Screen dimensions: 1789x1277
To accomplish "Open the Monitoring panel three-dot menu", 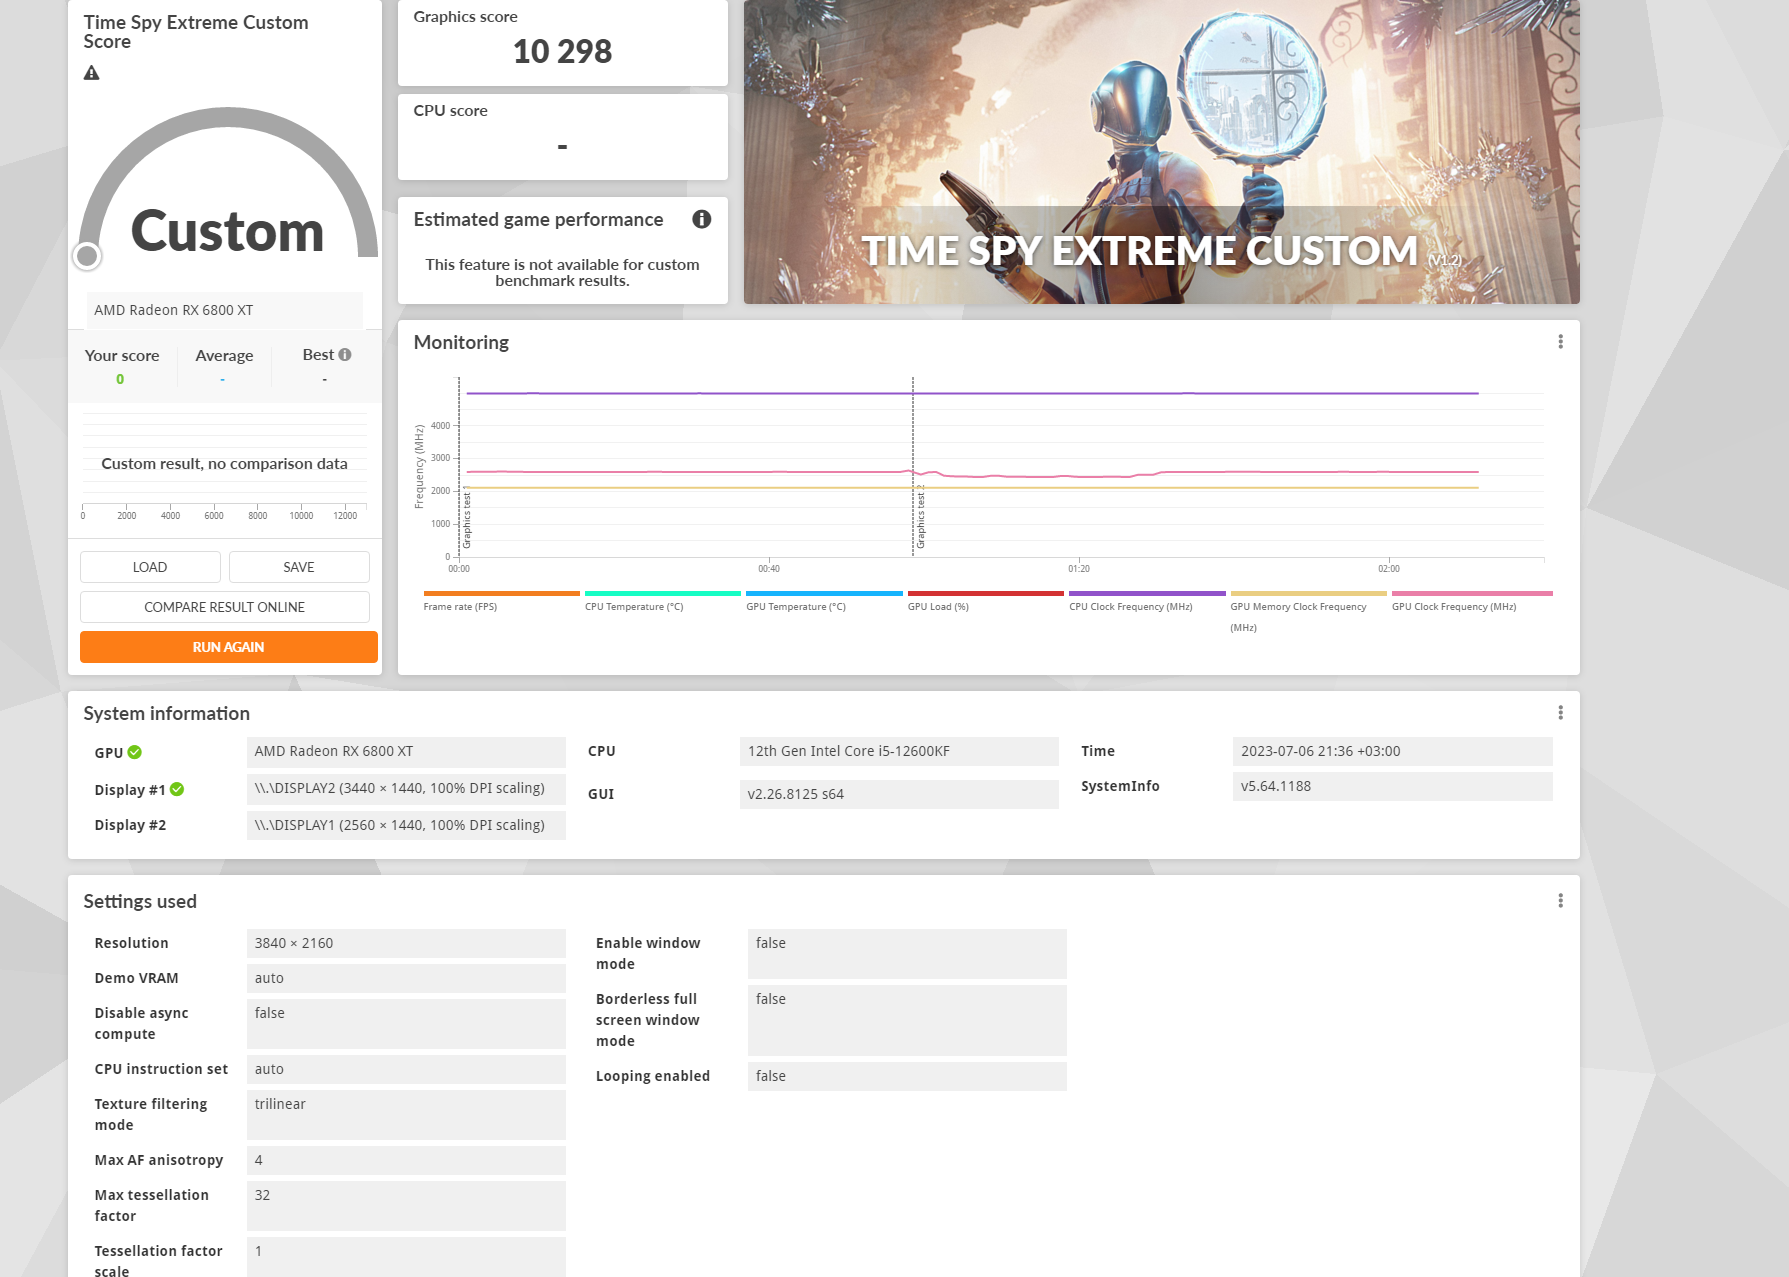I will [1560, 342].
